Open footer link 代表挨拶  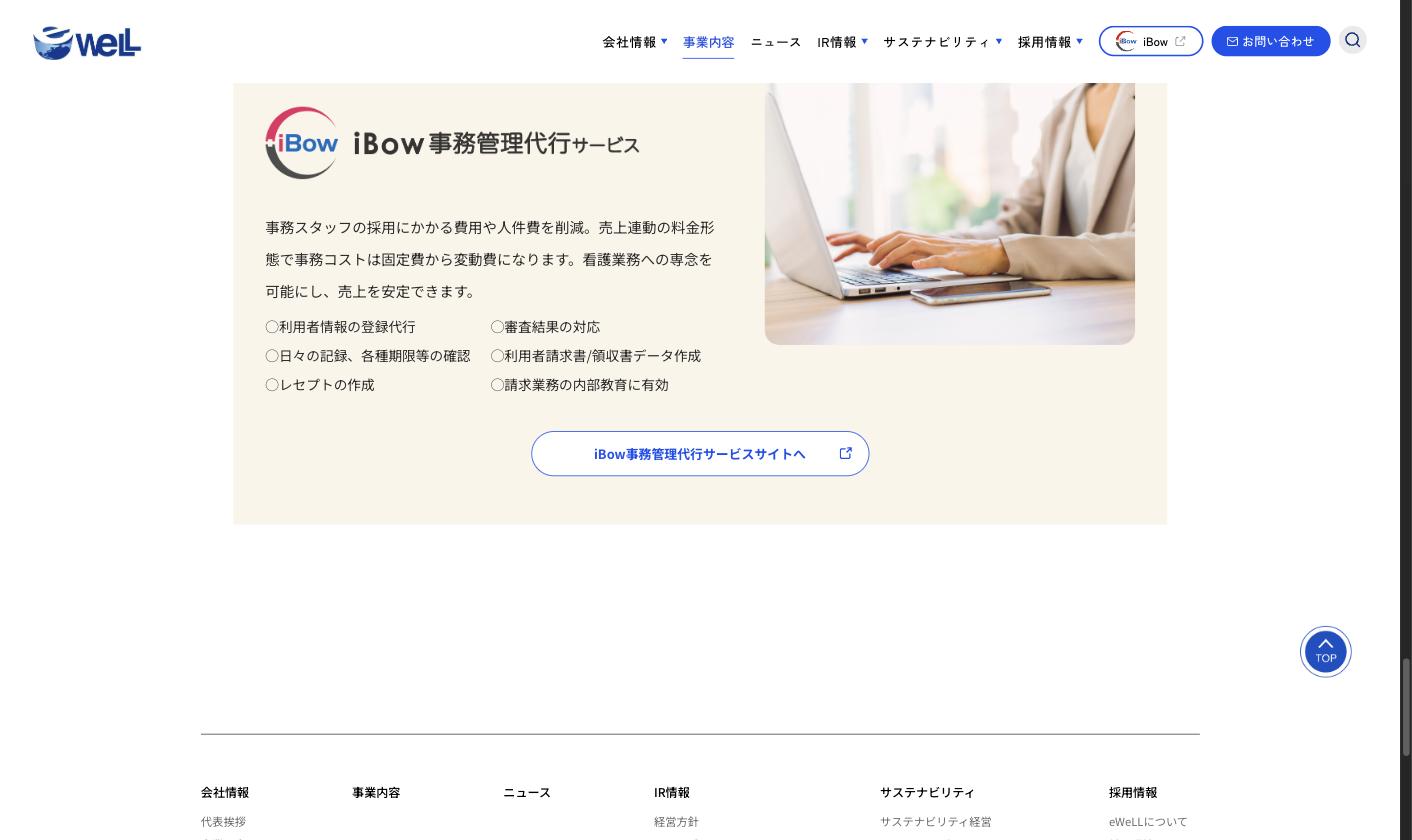tap(223, 822)
